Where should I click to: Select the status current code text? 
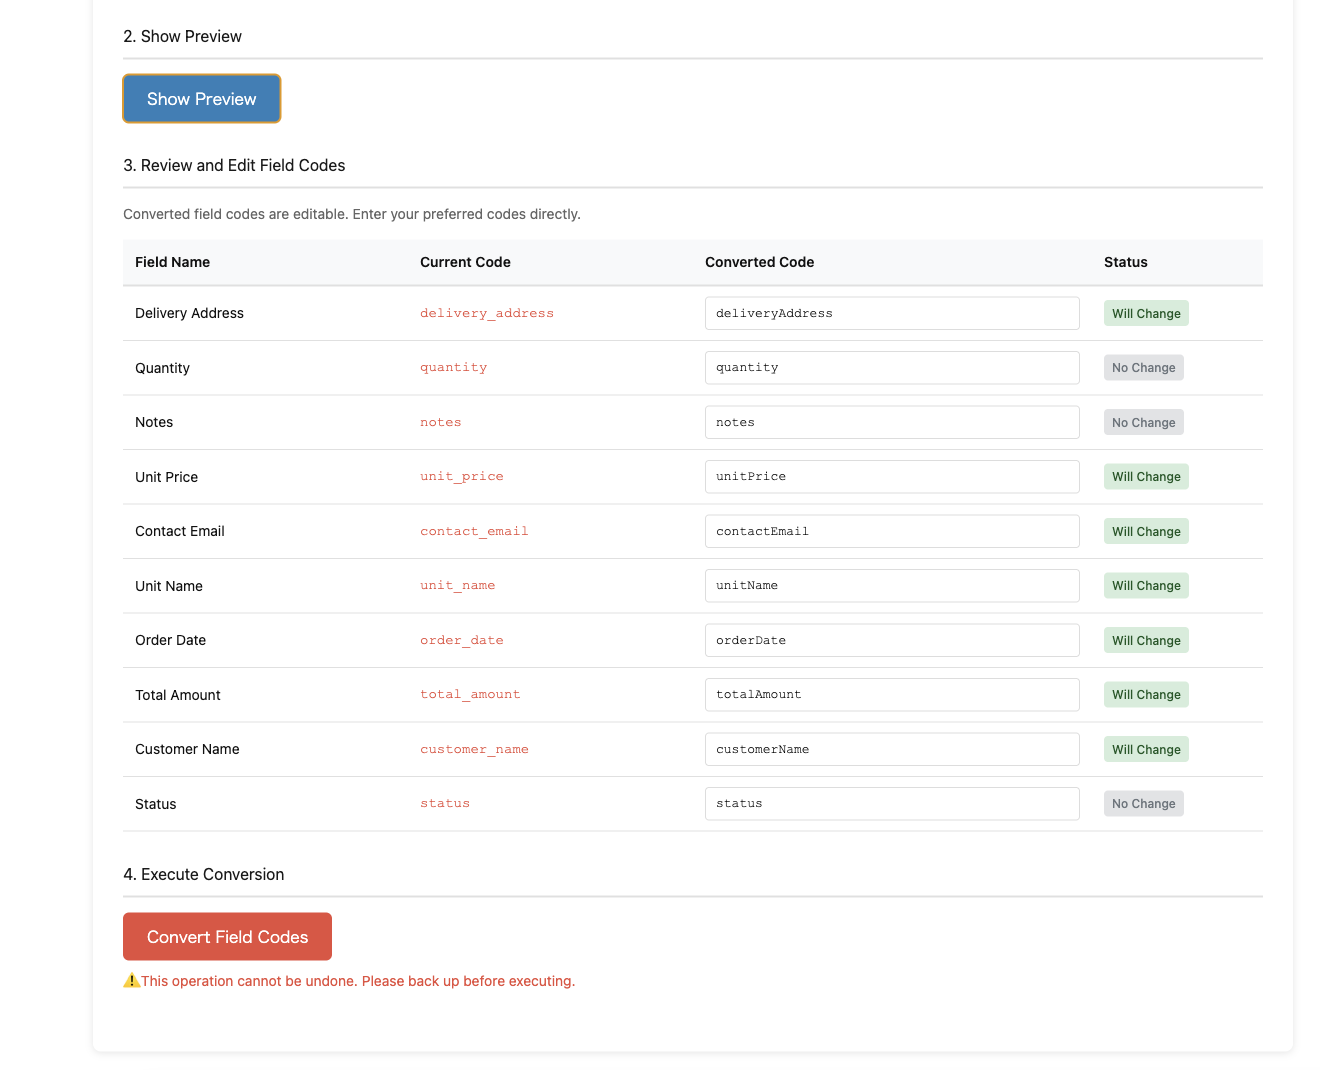(x=445, y=804)
